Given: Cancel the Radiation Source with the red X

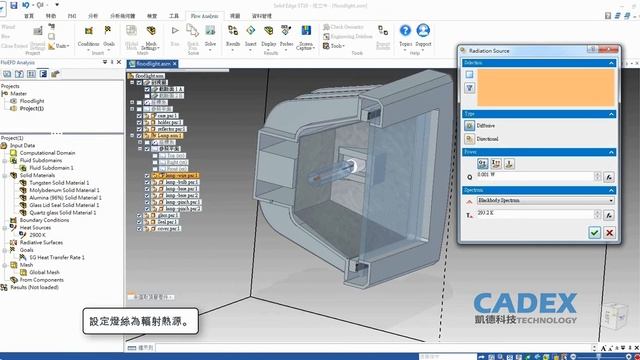Looking at the screenshot, I should 609,233.
